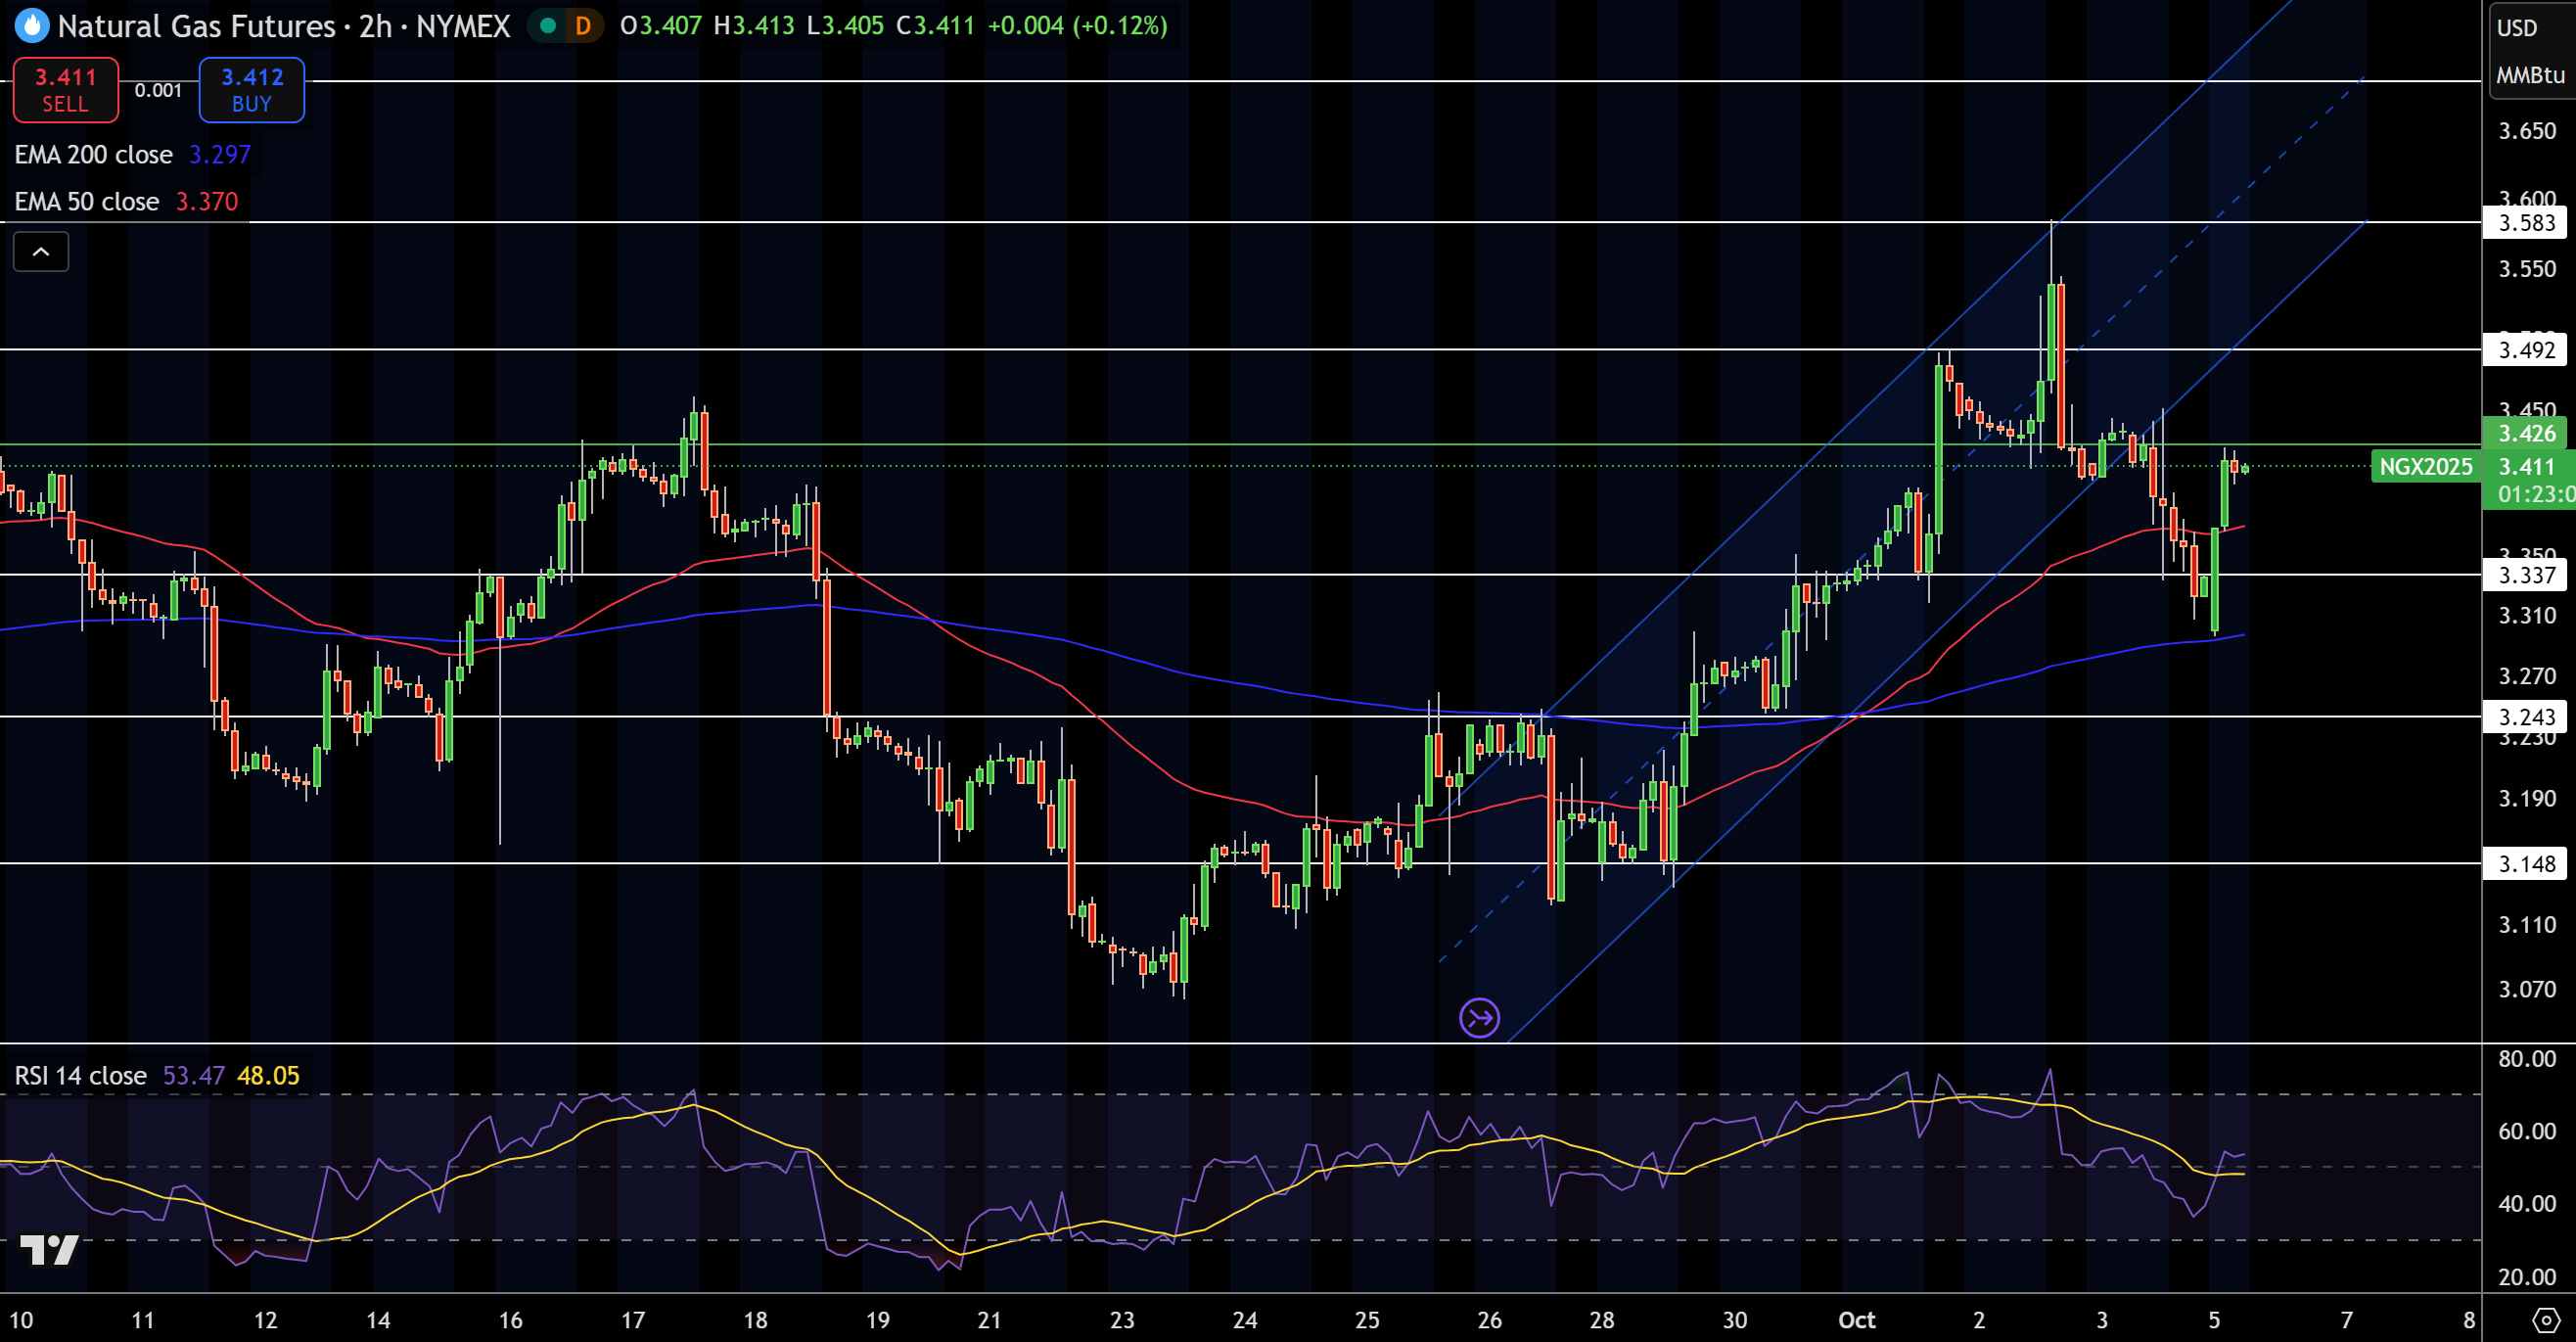Viewport: 2576px width, 1342px height.
Task: Click the SELL 3.411 button
Action: point(66,90)
